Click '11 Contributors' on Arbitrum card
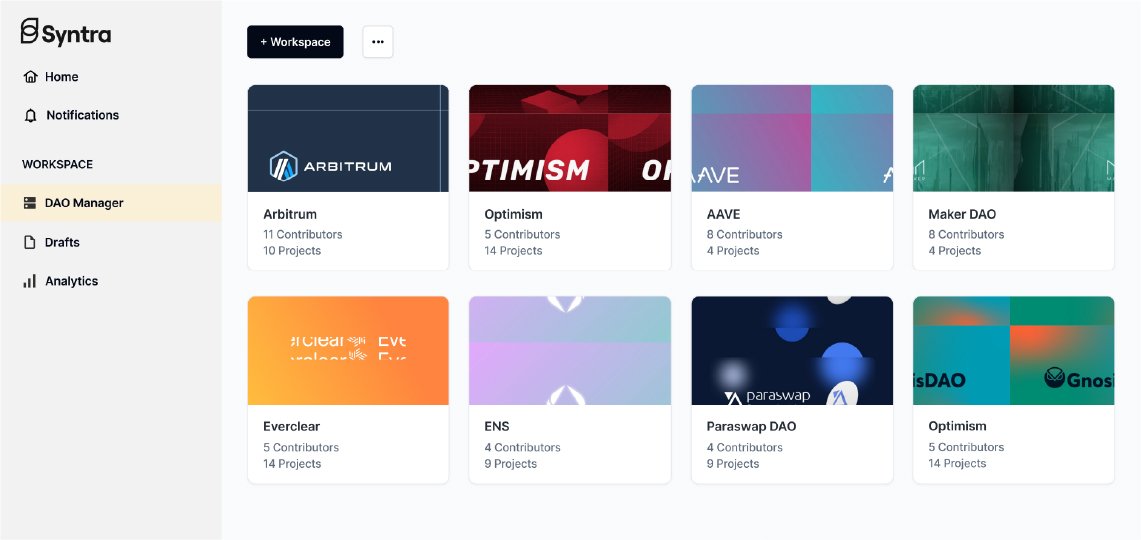This screenshot has height=540, width=1141. [x=303, y=234]
